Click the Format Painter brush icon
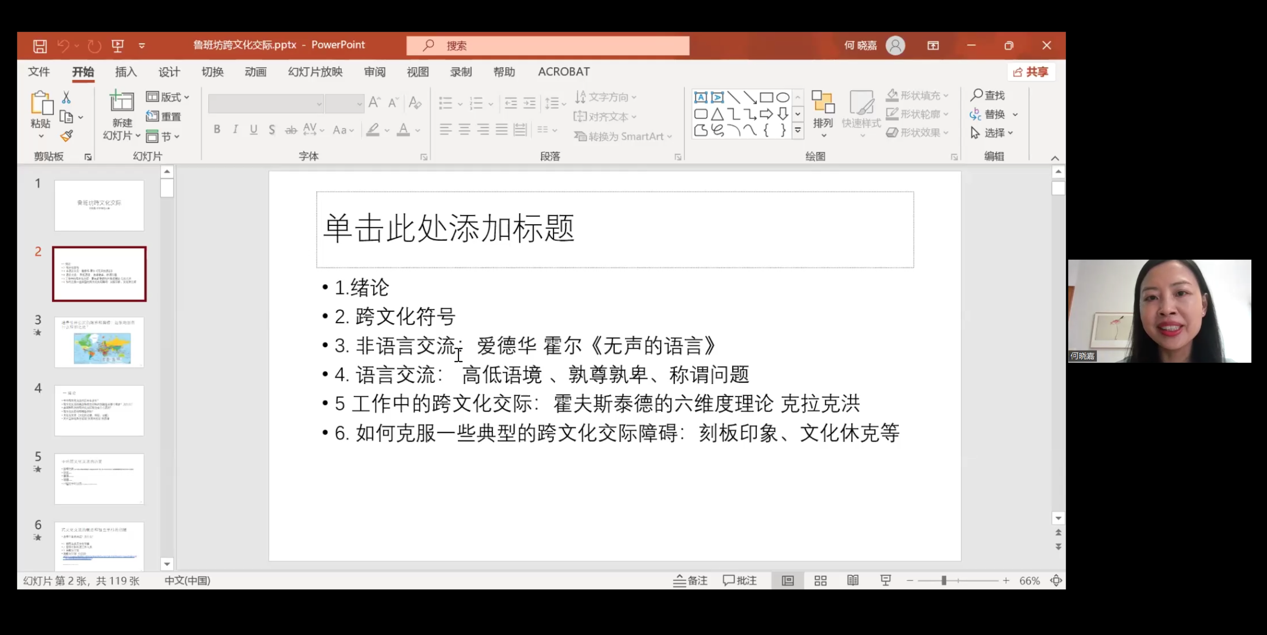This screenshot has height=635, width=1267. coord(66,136)
